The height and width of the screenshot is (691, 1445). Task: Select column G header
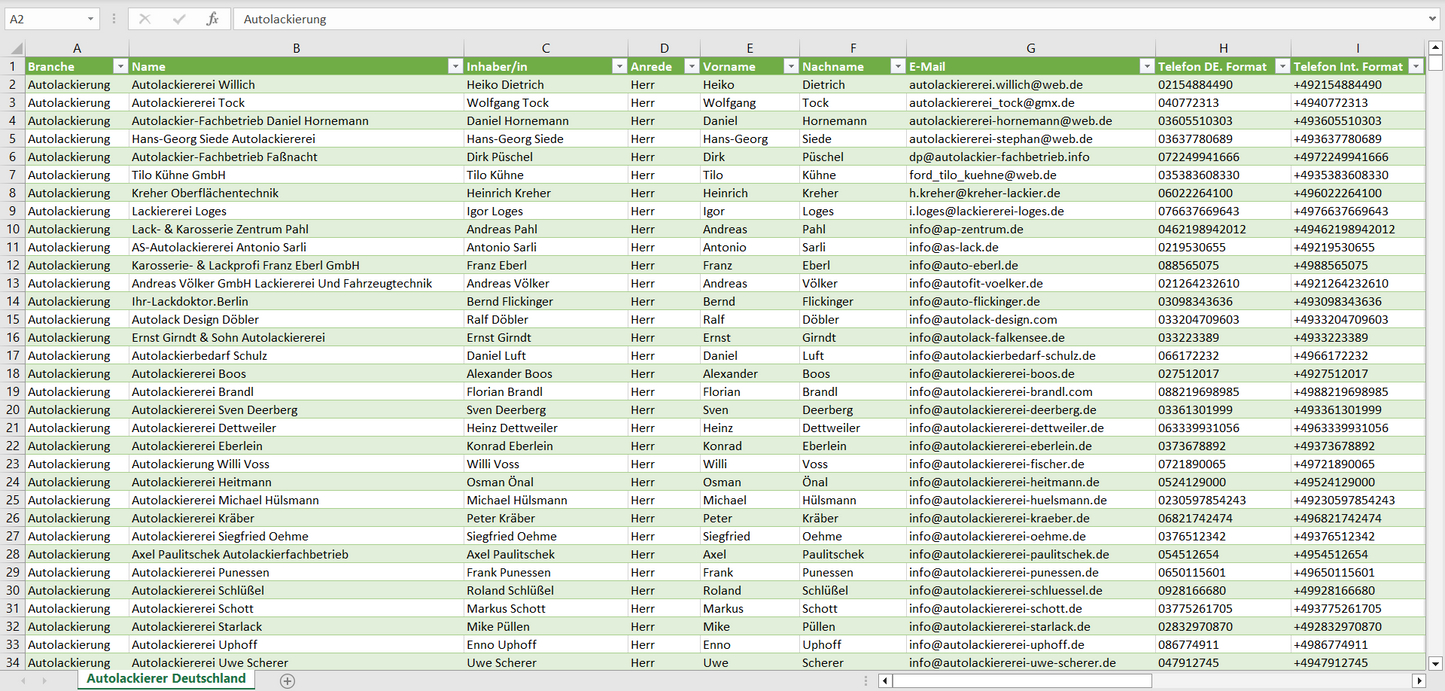coord(1030,48)
